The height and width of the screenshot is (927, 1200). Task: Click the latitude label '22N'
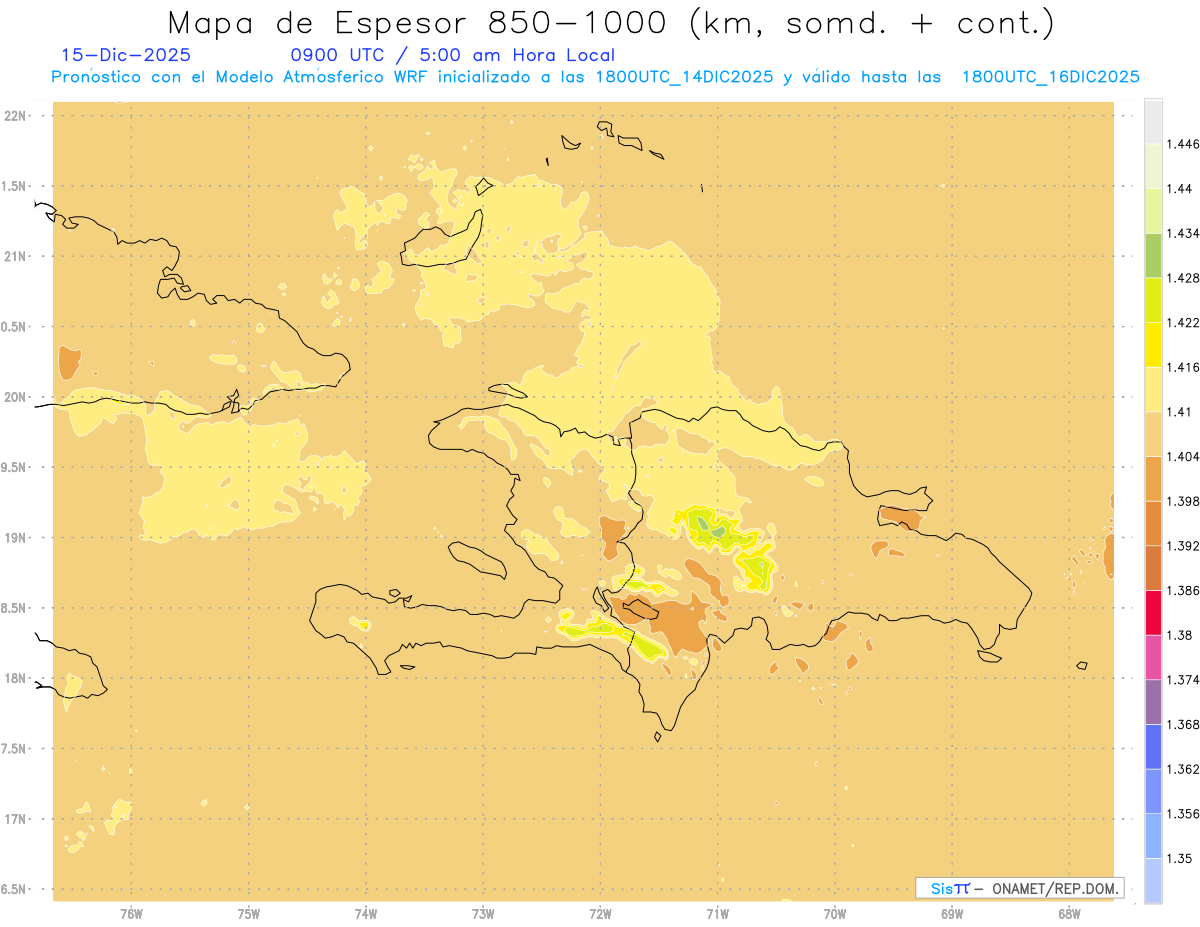tap(15, 116)
